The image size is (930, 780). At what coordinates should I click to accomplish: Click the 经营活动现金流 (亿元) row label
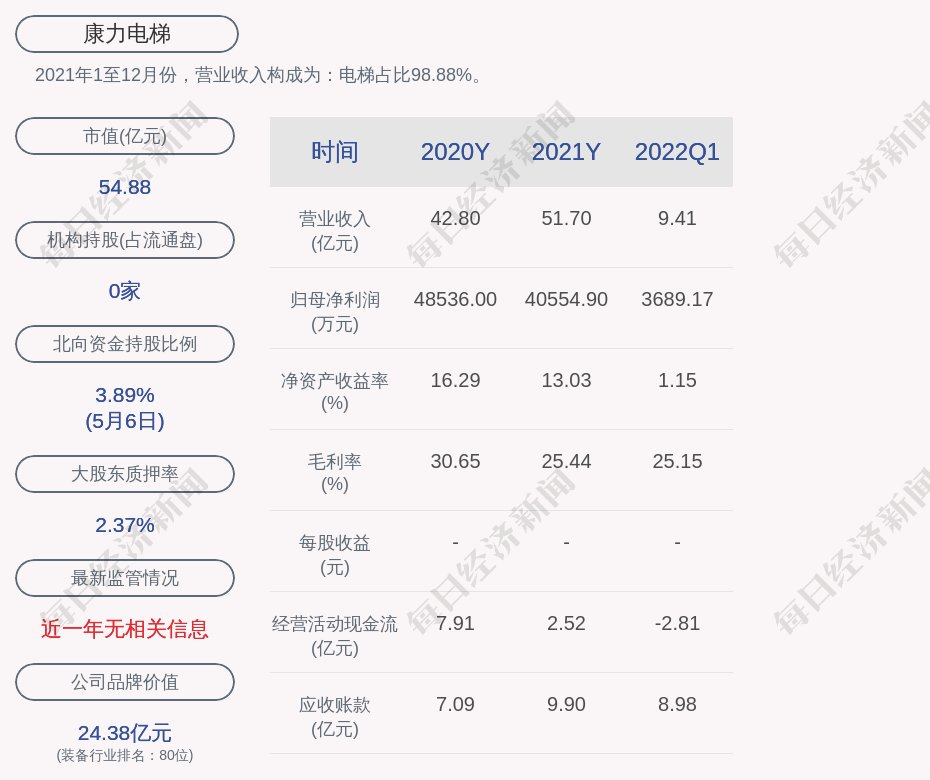[x=335, y=636]
